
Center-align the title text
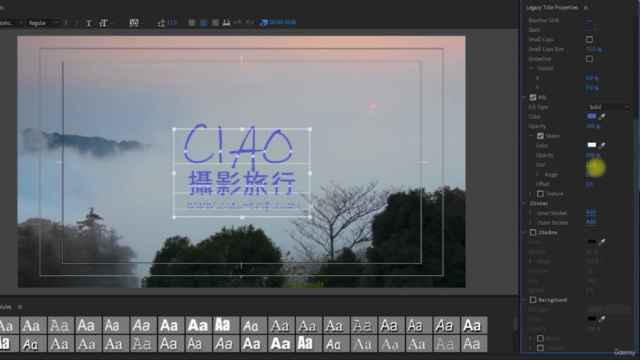pyautogui.click(x=203, y=22)
